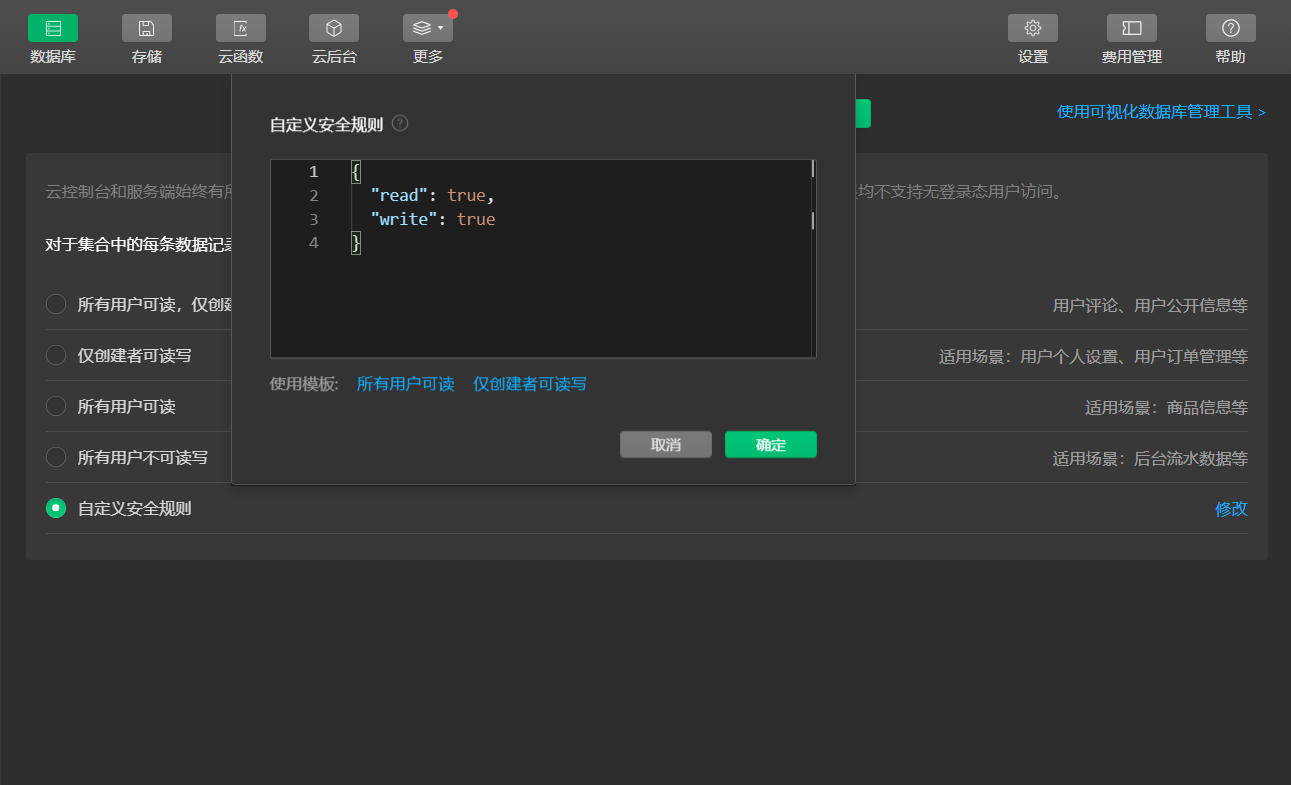This screenshot has width=1291, height=785.
Task: Confirm rules with the 确定 button
Action: tap(771, 445)
